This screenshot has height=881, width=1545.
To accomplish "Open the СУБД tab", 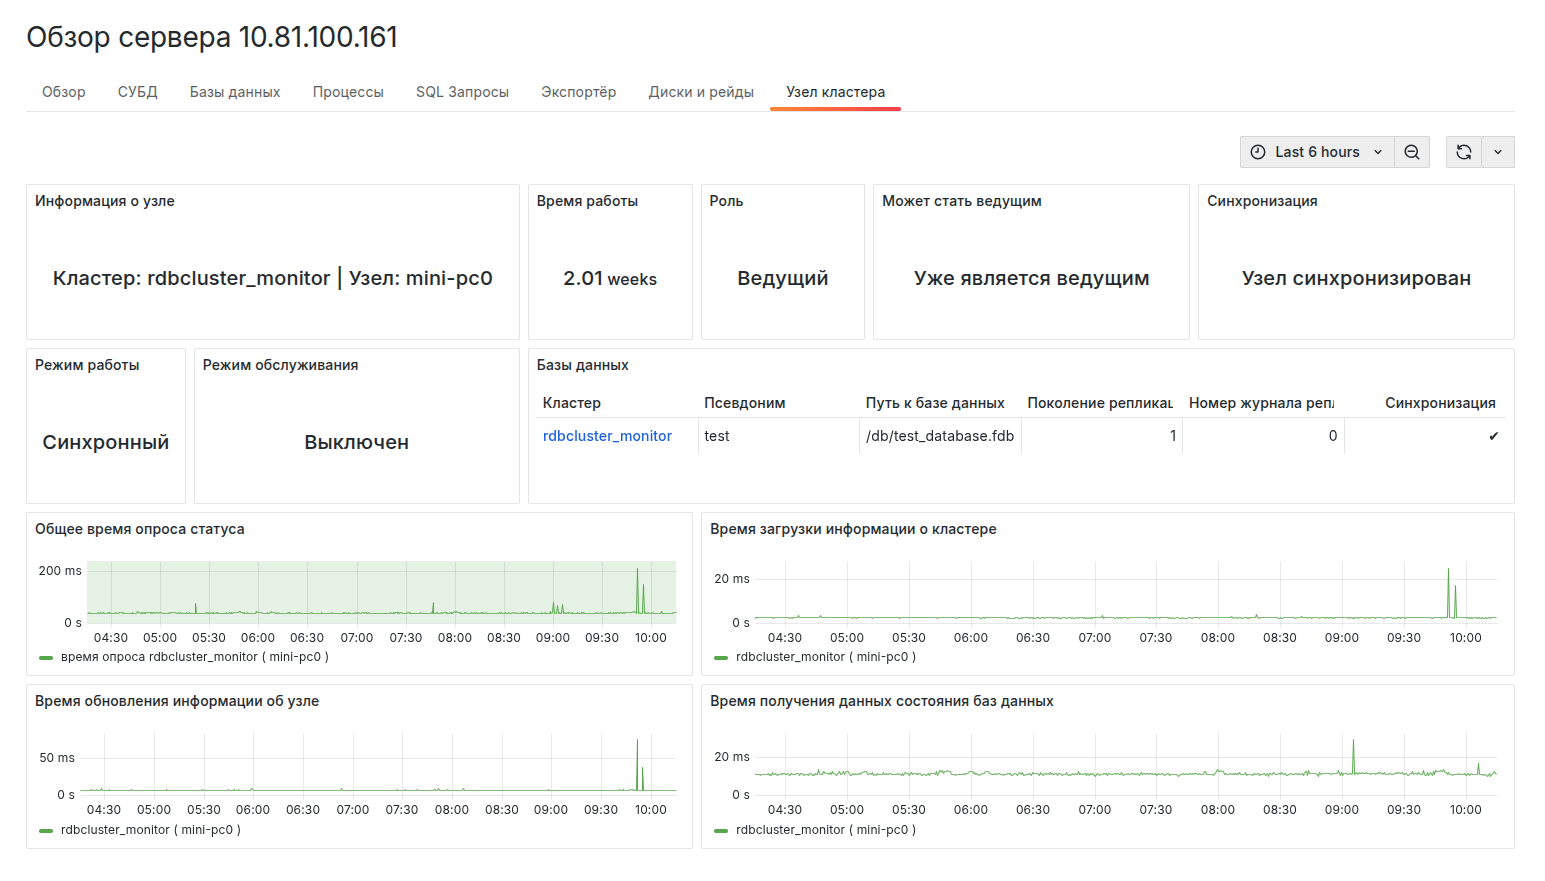I will click(137, 92).
